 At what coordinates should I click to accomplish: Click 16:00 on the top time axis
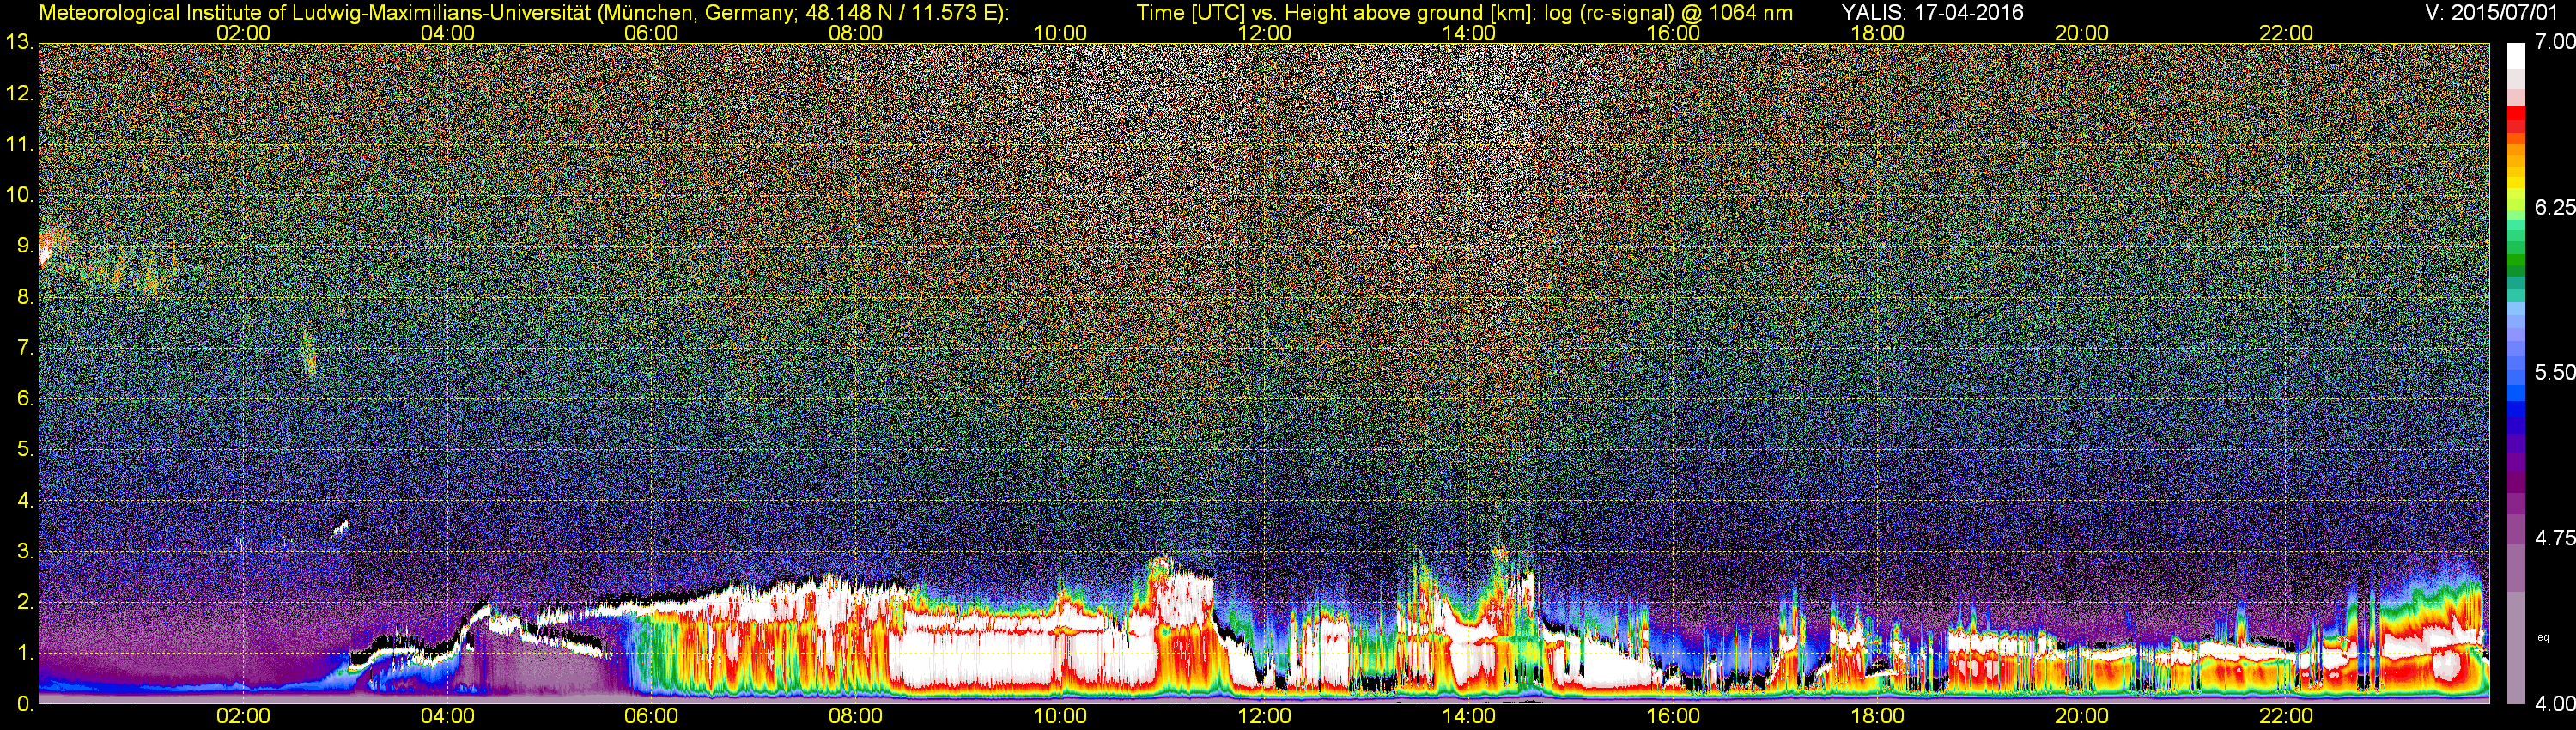point(1673,33)
